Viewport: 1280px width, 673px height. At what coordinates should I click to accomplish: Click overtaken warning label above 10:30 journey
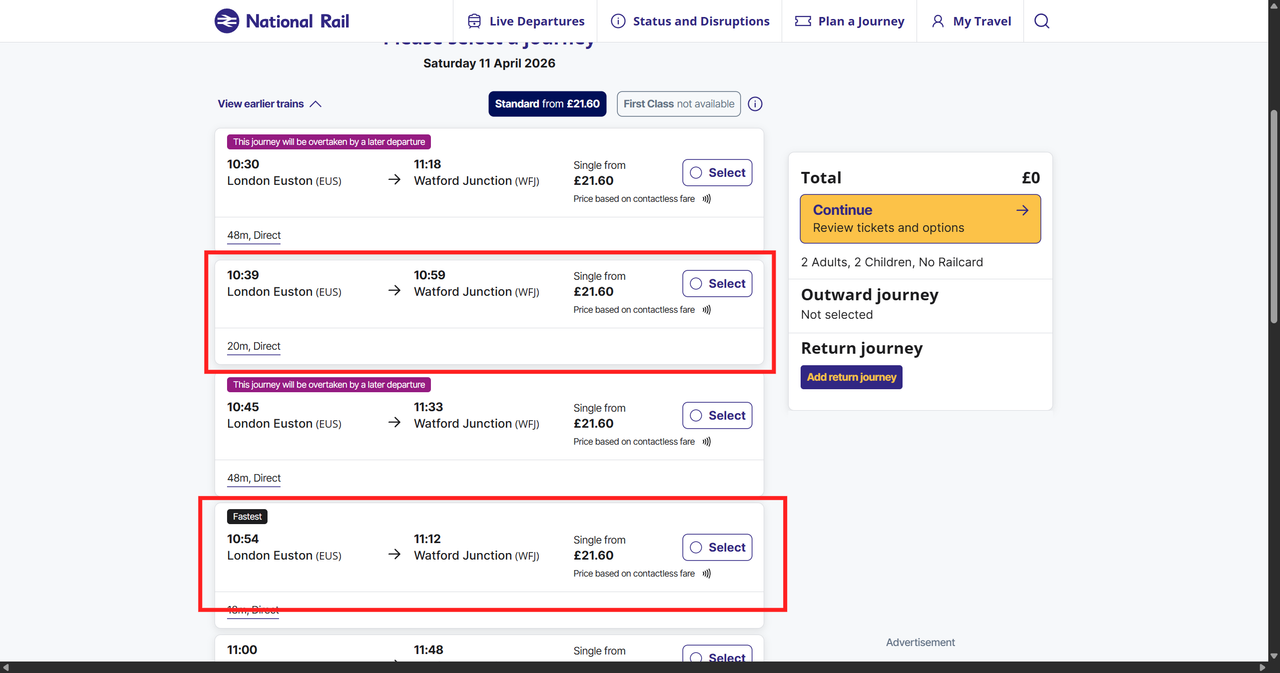329,142
